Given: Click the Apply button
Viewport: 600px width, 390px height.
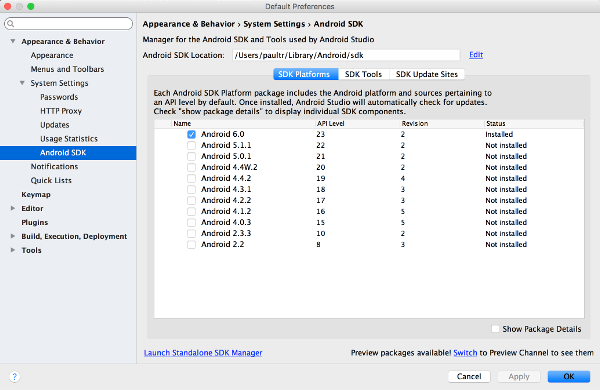Looking at the screenshot, I should (519, 377).
